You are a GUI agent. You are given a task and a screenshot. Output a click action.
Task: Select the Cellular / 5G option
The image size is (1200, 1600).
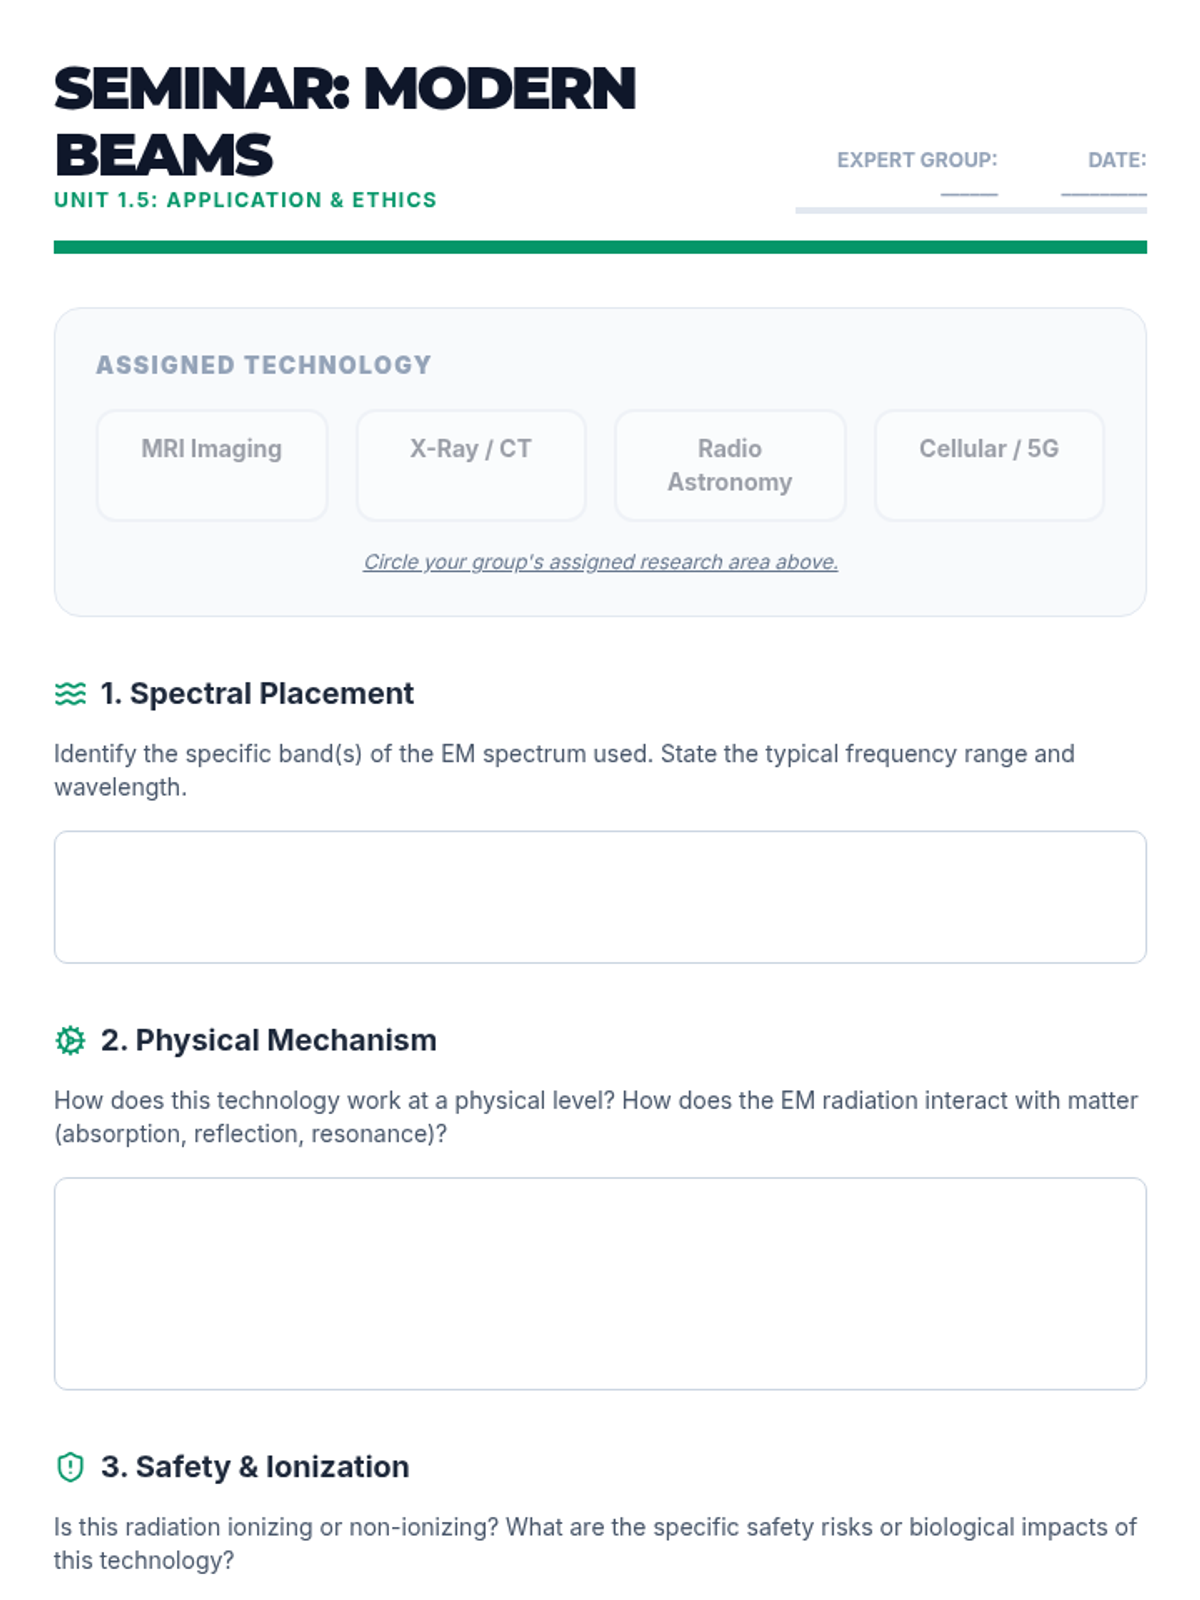(x=989, y=465)
